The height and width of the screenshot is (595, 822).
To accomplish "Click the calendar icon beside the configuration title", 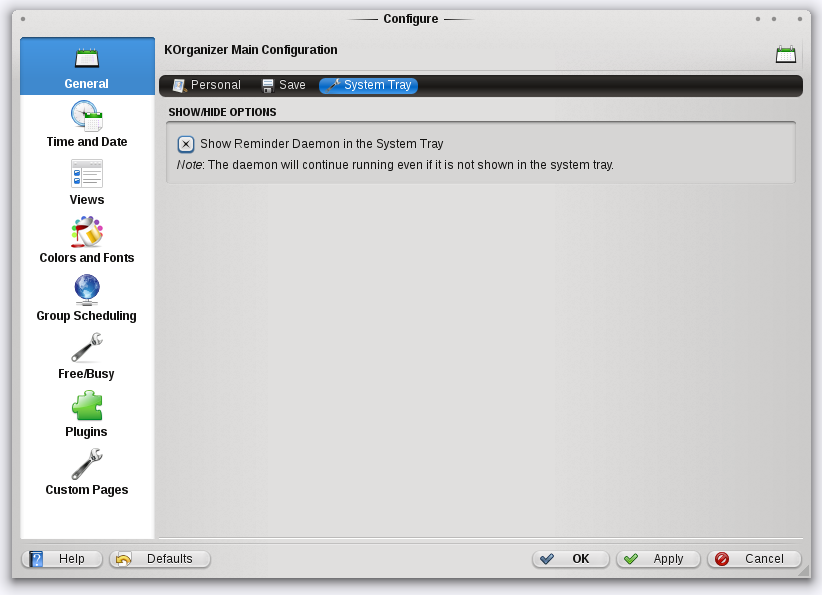I will tap(786, 54).
